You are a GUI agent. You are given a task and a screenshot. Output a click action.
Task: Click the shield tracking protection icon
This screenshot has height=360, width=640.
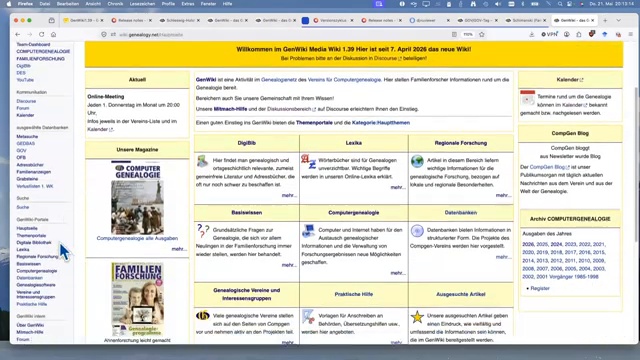[x=104, y=35]
